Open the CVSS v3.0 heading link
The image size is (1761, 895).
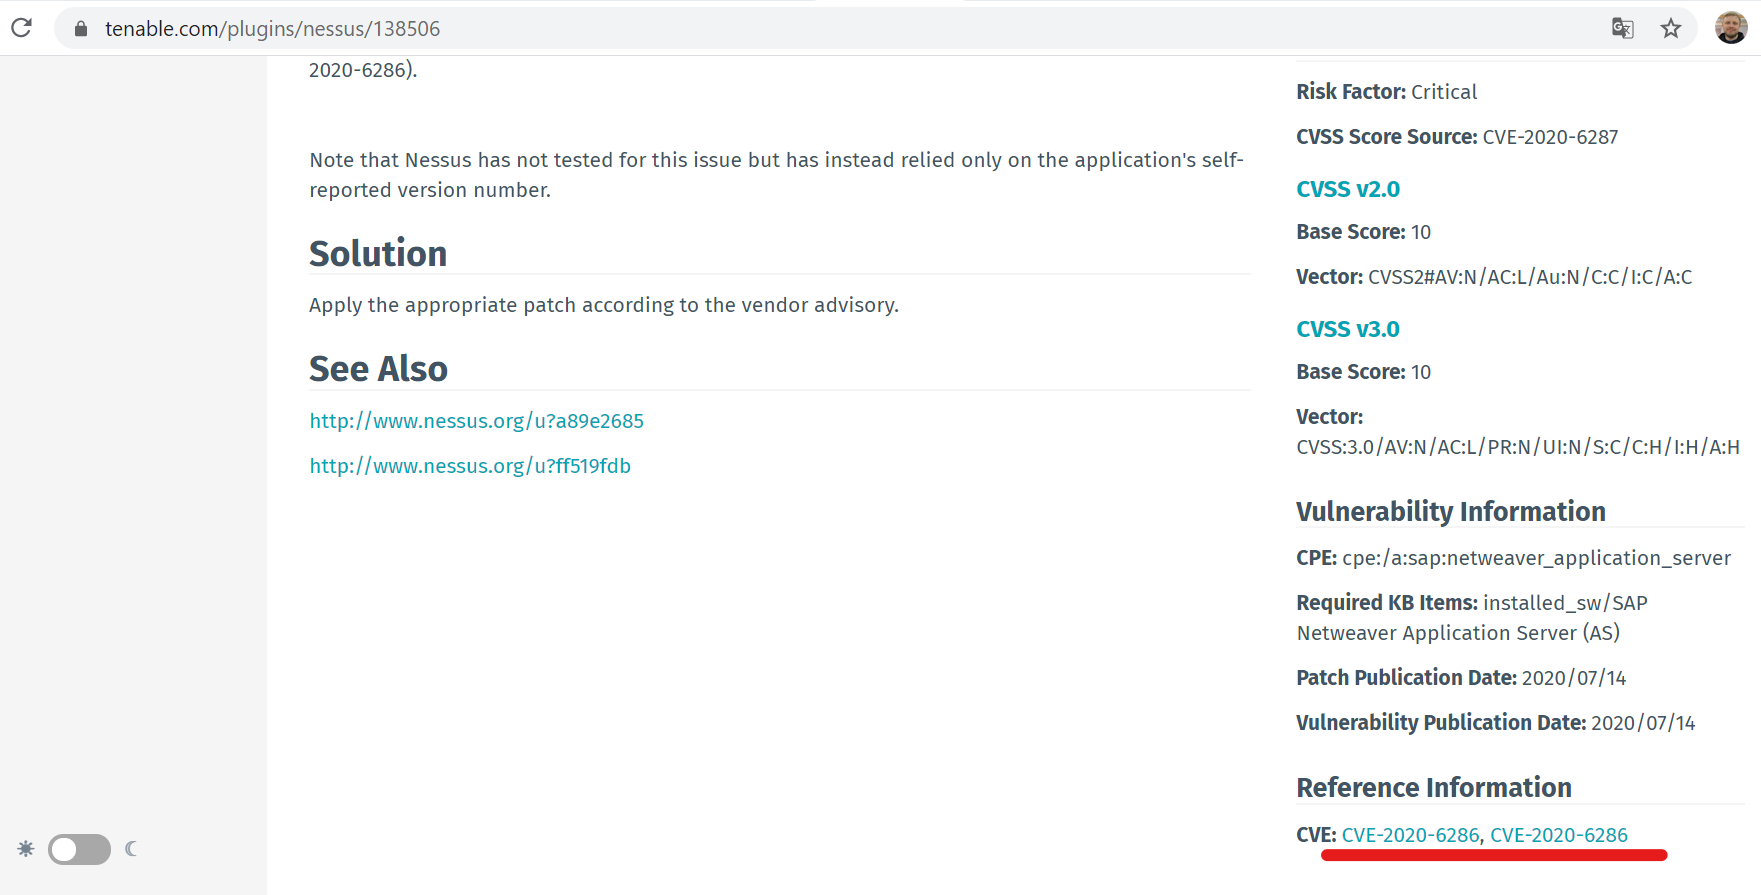tap(1348, 329)
